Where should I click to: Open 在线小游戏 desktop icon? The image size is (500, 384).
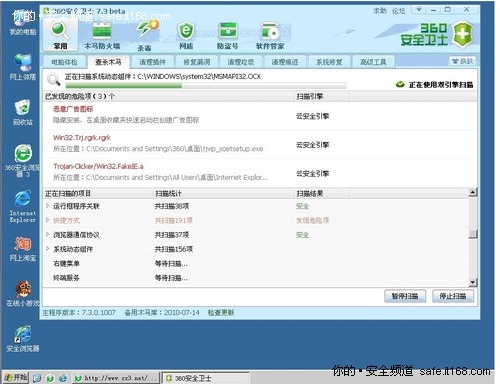[x=22, y=294]
